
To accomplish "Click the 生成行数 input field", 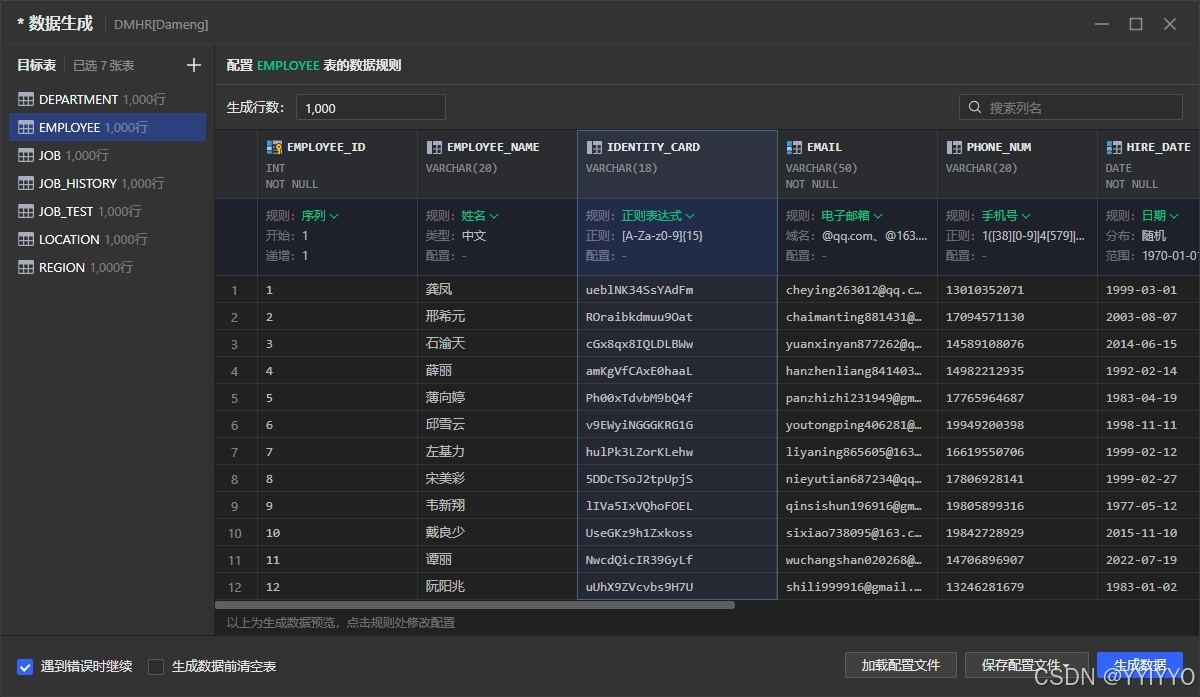I will click(x=370, y=107).
